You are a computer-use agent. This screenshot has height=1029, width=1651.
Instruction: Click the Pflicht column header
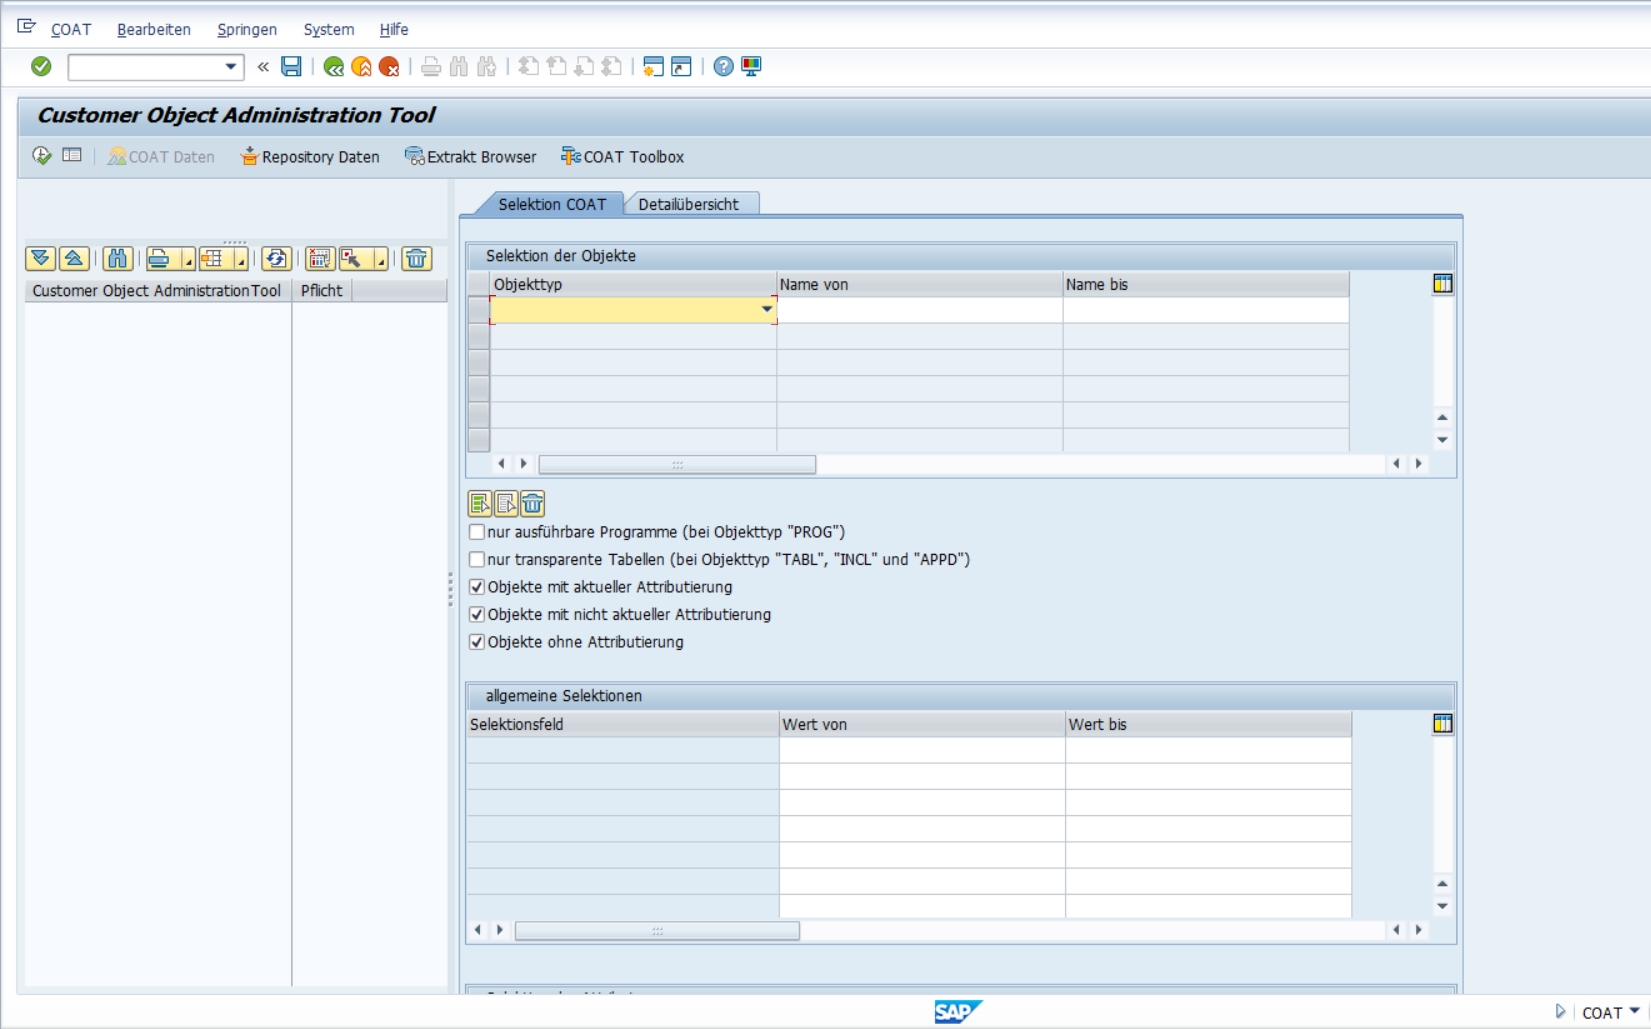(322, 291)
